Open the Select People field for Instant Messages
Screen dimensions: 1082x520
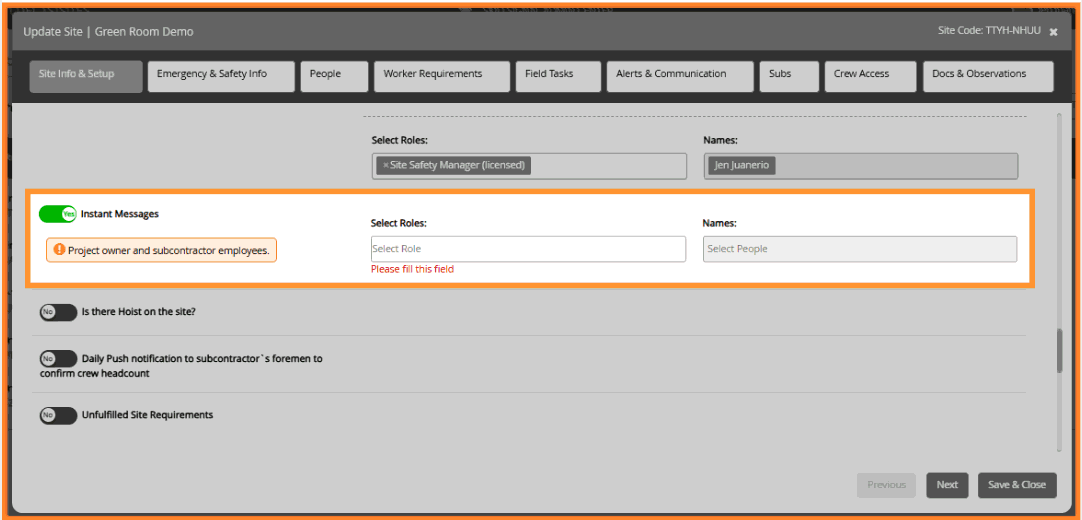(860, 249)
